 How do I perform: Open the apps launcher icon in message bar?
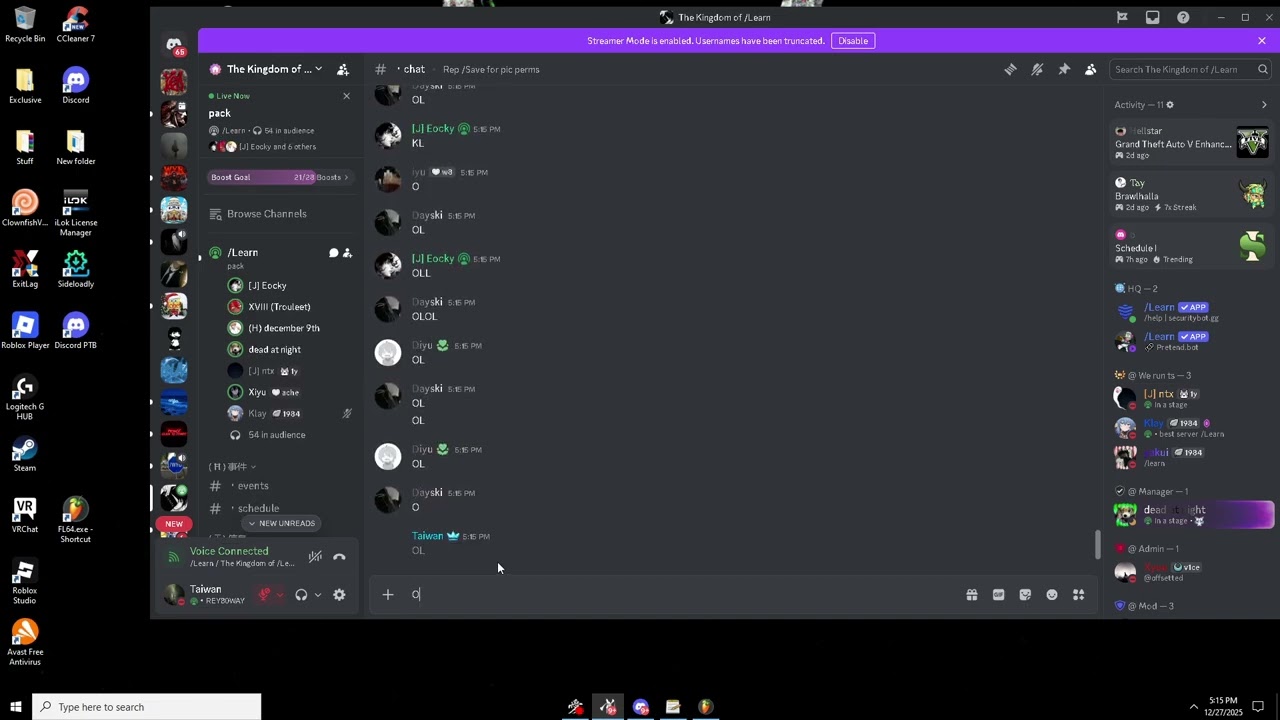point(1079,595)
